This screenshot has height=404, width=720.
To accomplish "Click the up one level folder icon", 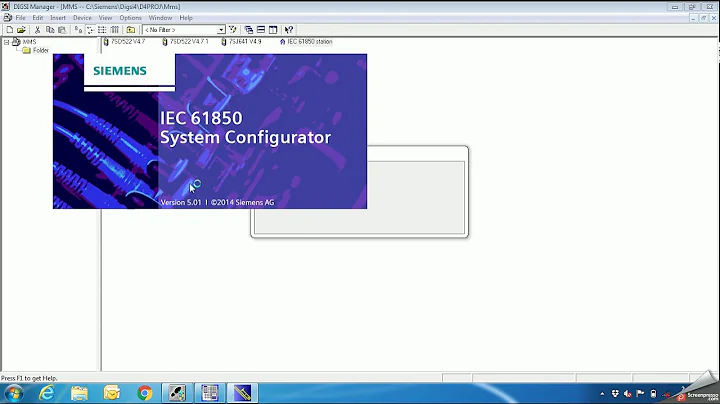I will pyautogui.click(x=131, y=30).
